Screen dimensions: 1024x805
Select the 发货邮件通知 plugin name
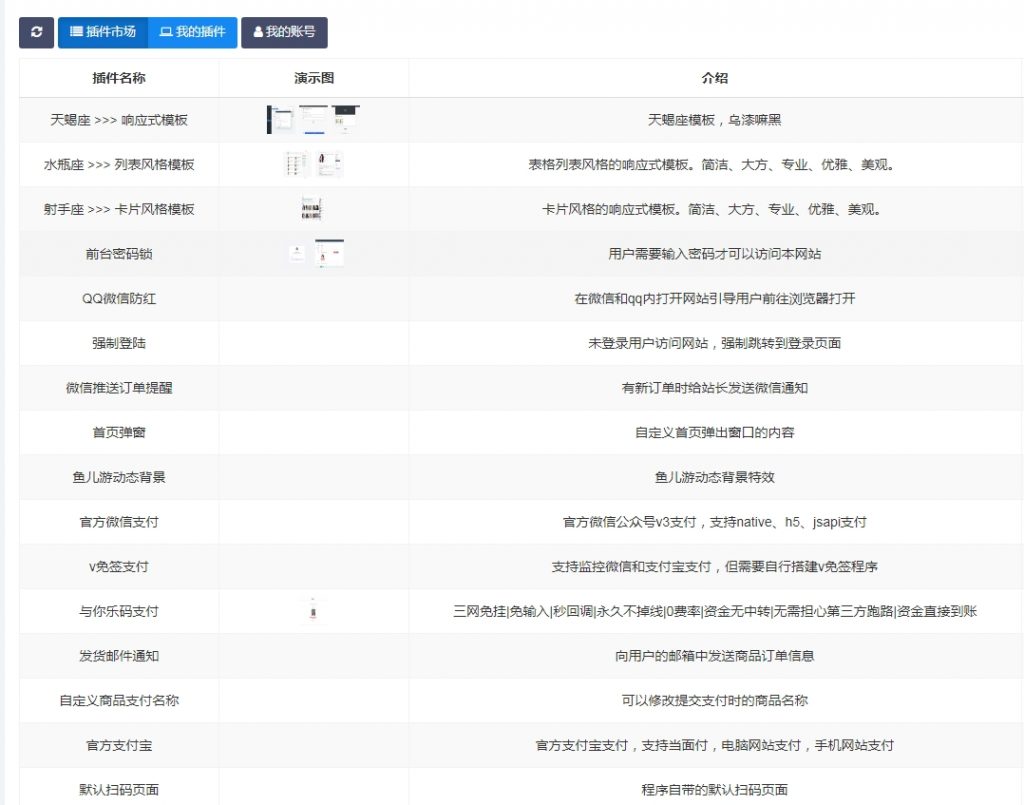(x=119, y=656)
